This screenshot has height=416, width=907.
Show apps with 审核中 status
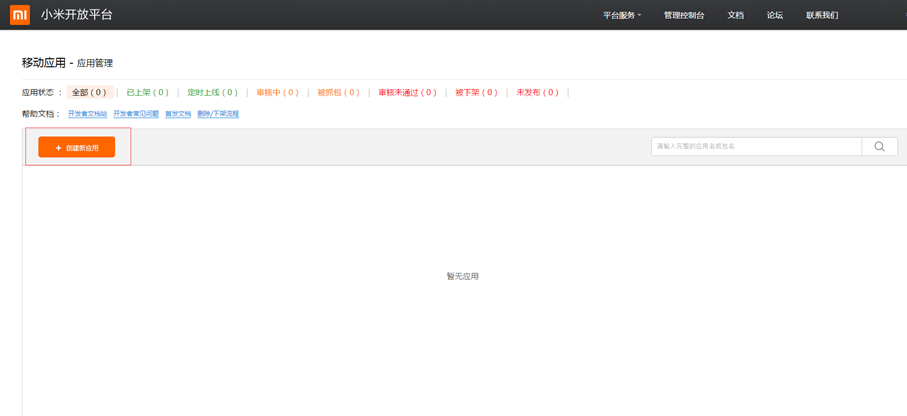[x=277, y=93]
